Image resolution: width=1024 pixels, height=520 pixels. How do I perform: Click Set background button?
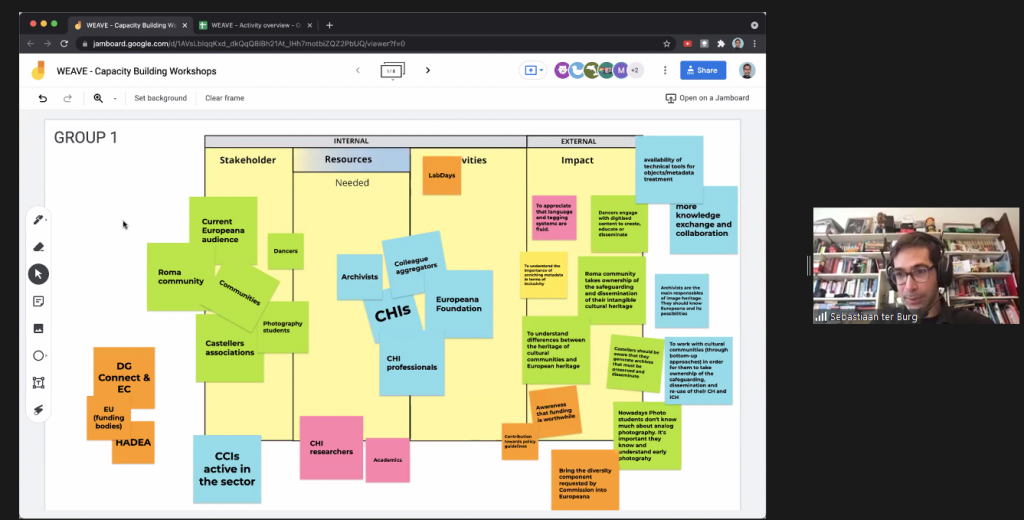pos(161,98)
